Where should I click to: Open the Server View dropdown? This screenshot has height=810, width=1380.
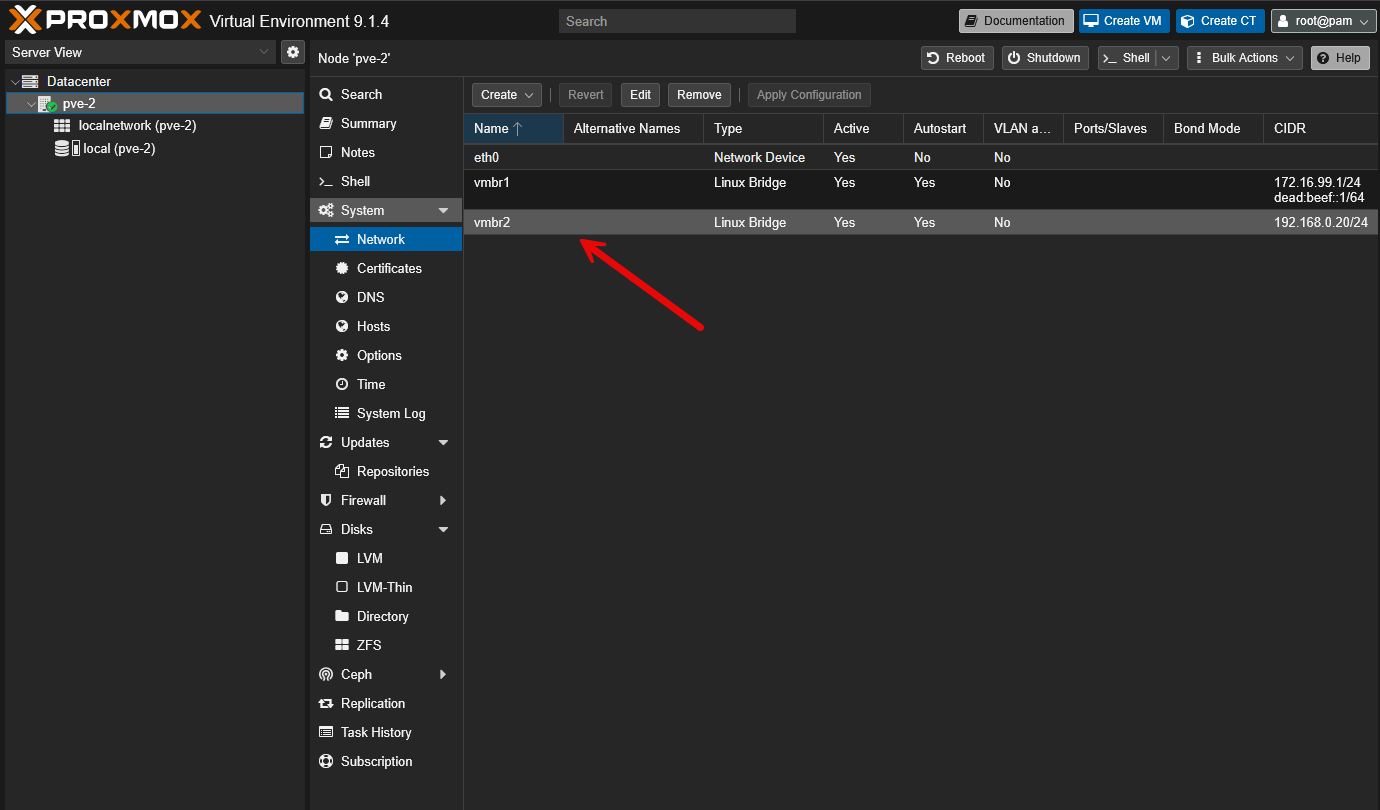(x=140, y=52)
